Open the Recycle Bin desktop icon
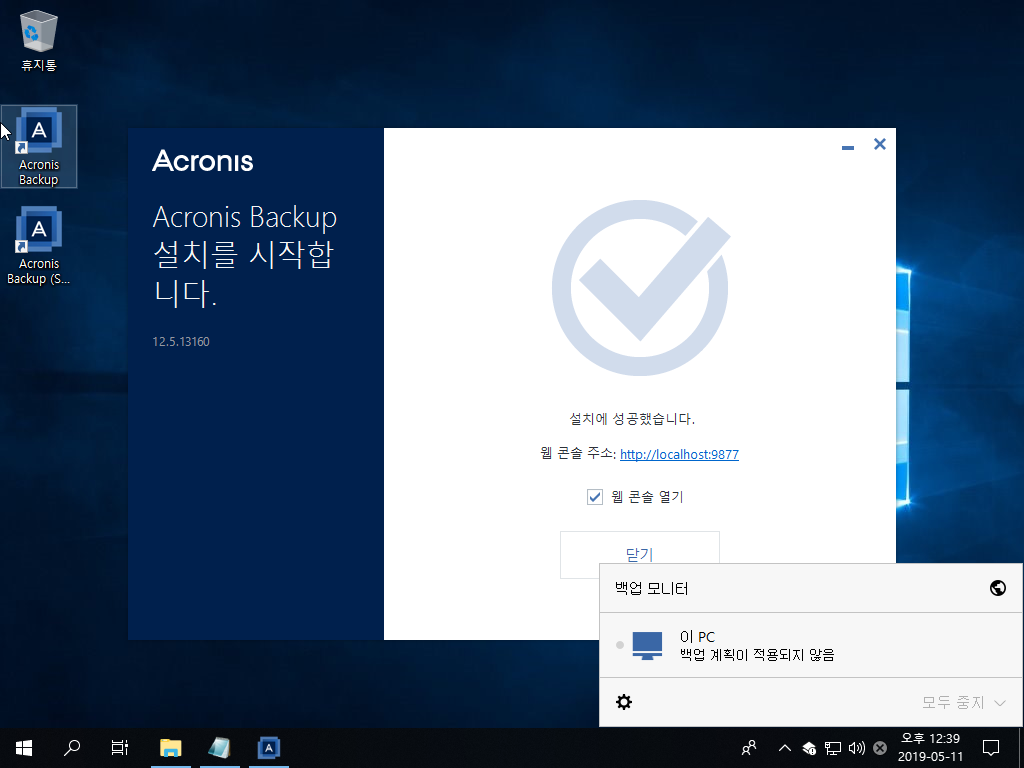This screenshot has width=1024, height=768. [x=39, y=40]
